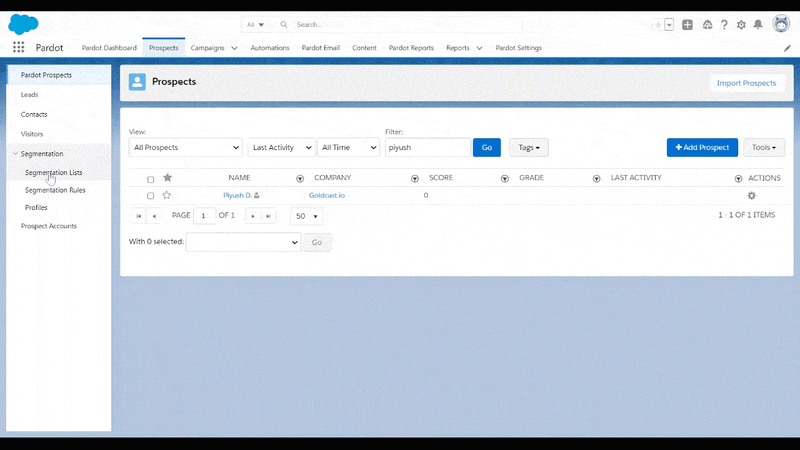
Task: Click the Filter text field containing piyush
Action: [x=428, y=147]
